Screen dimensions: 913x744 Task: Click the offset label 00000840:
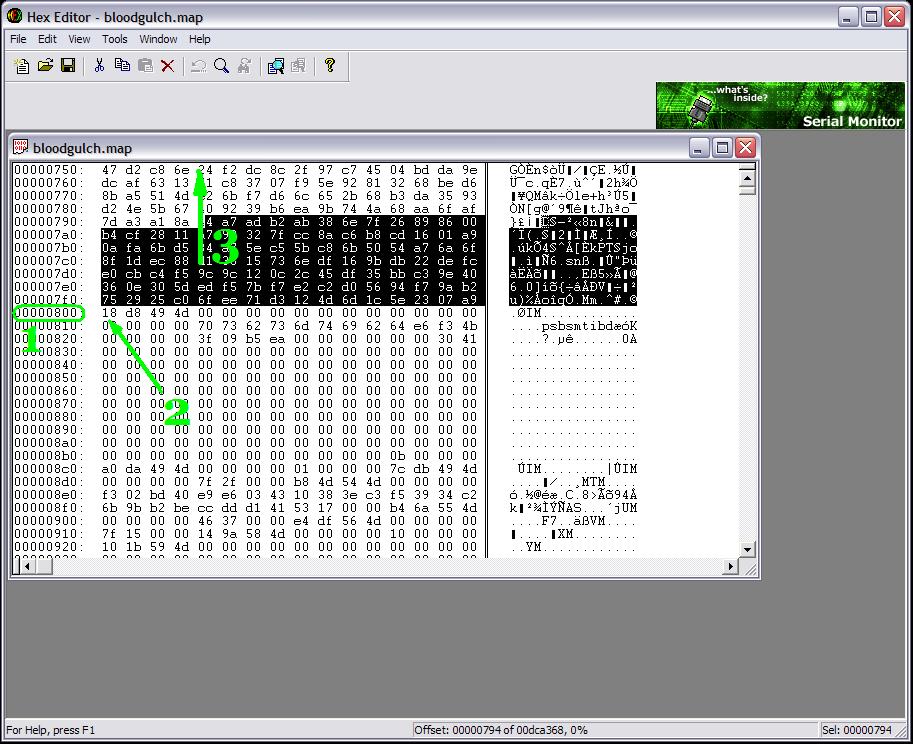(x=49, y=365)
